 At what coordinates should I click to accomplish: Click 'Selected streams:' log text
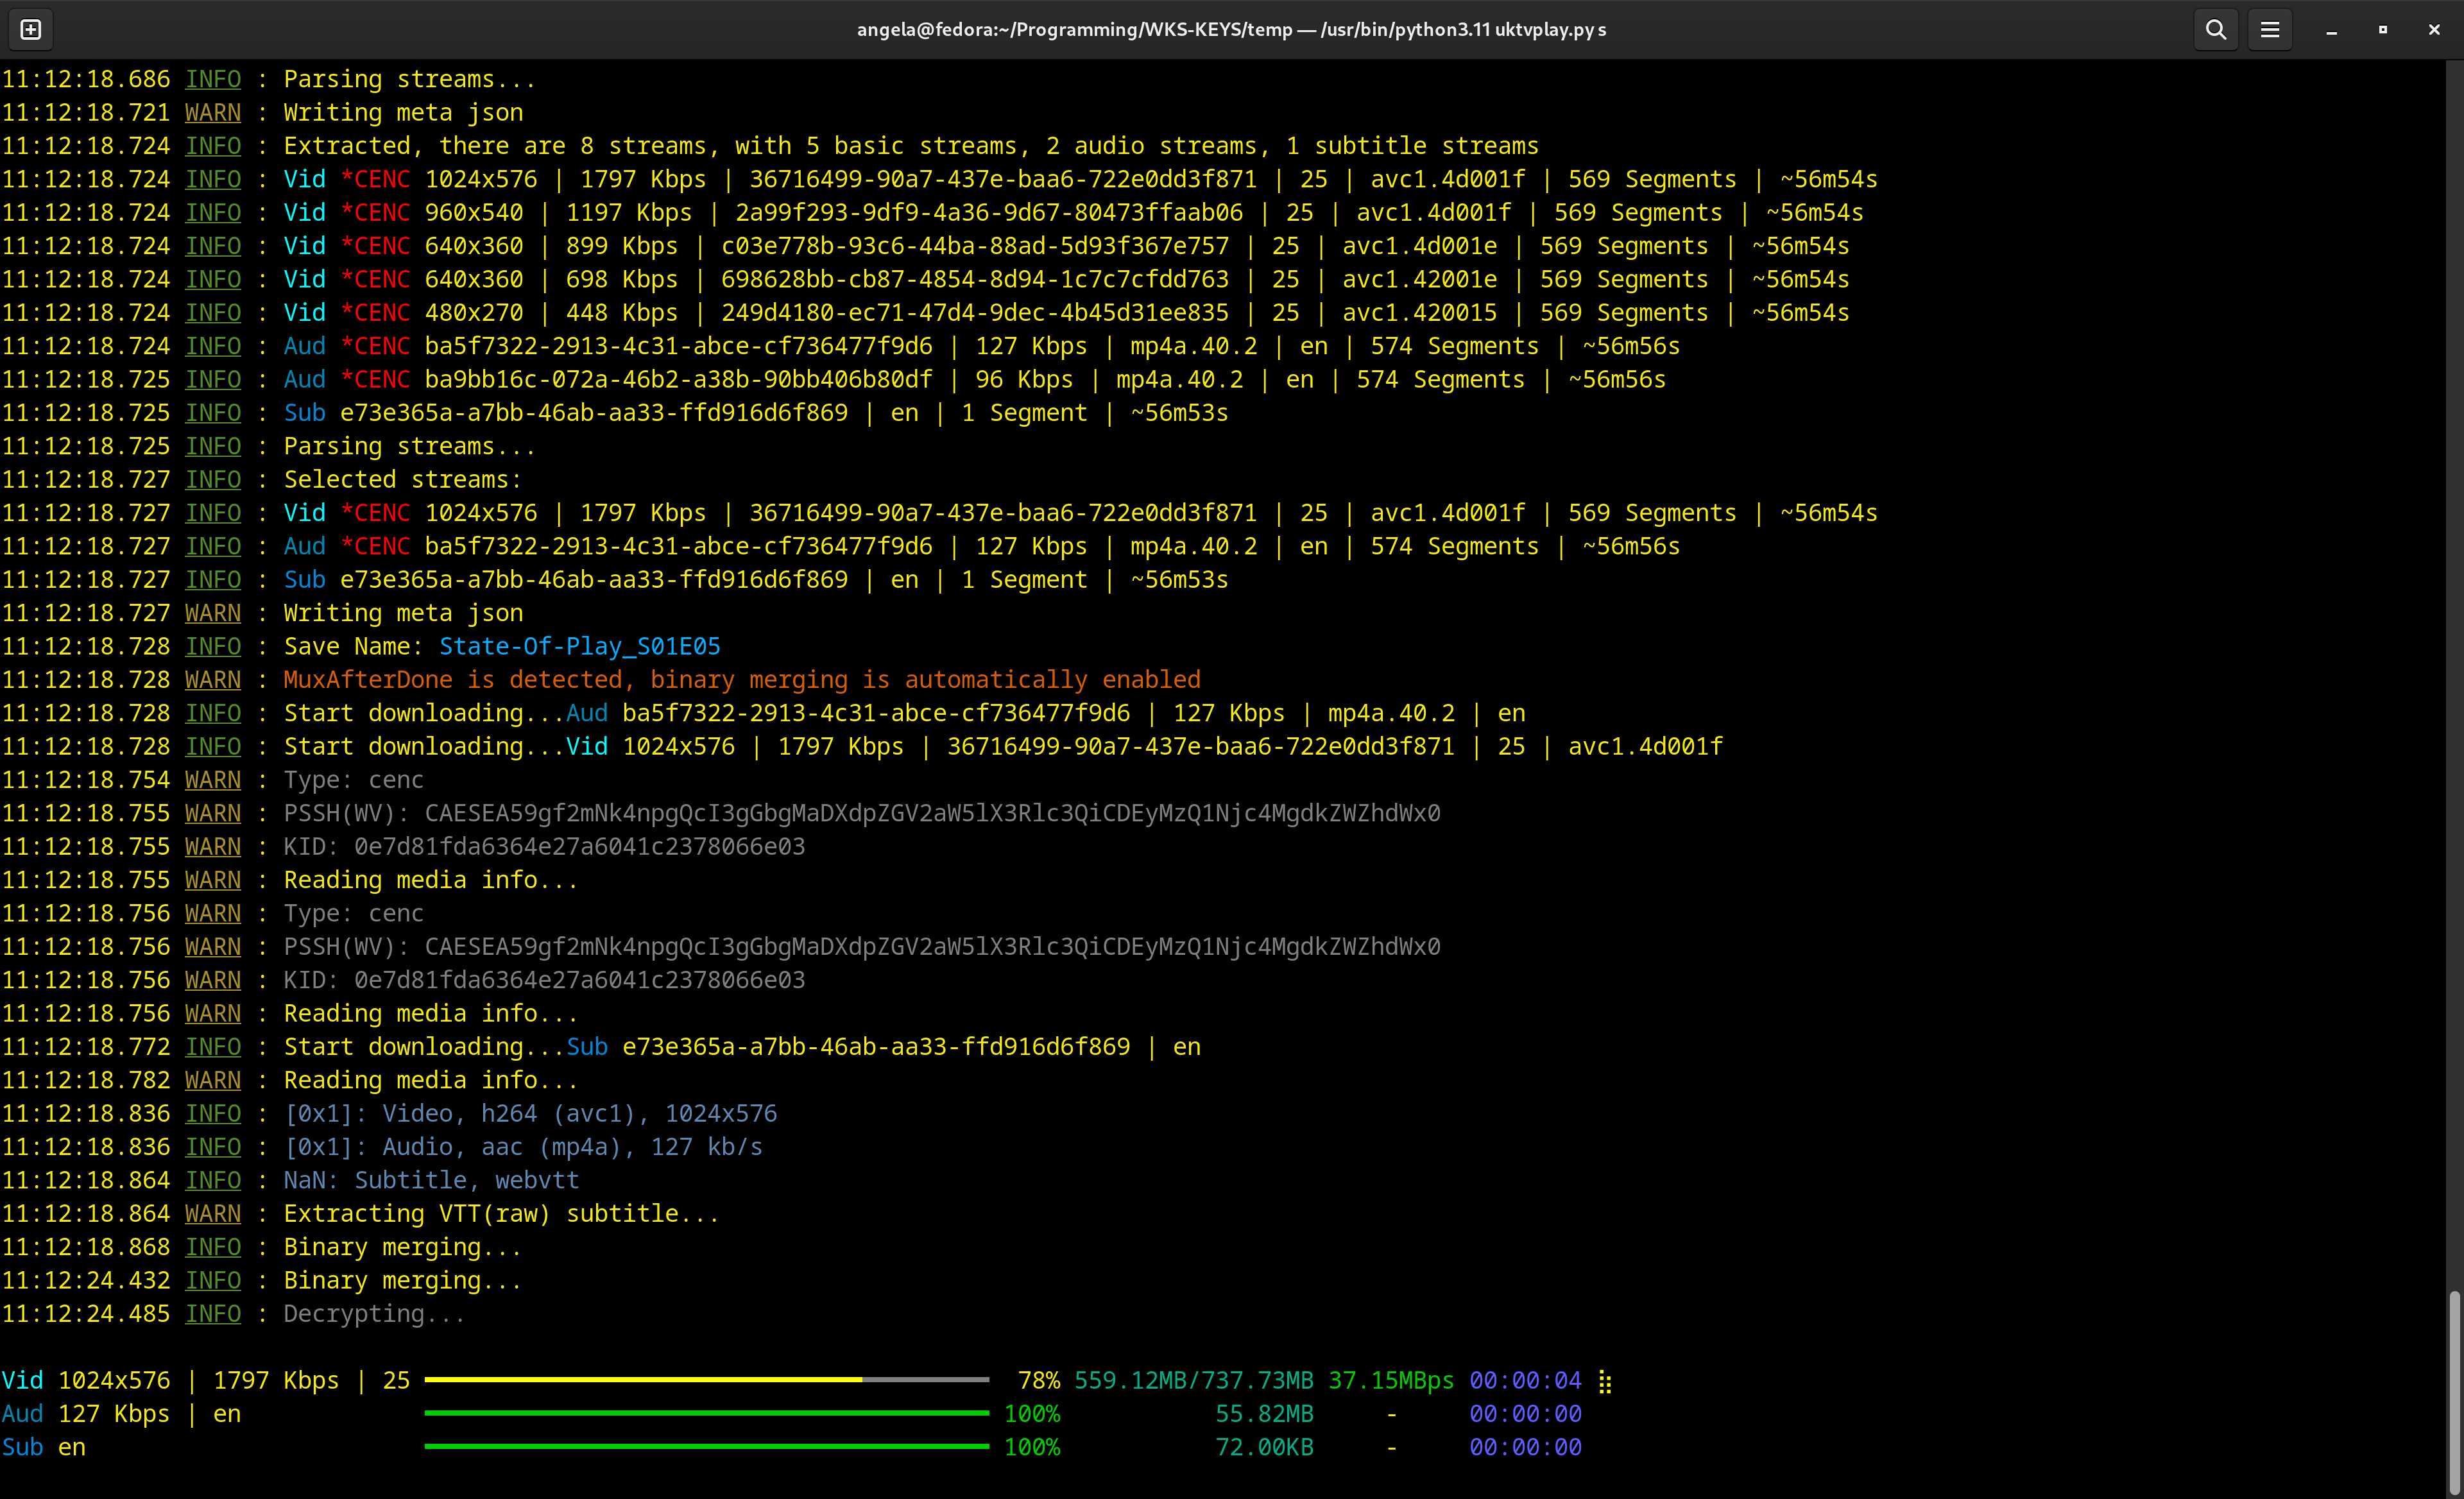pos(402,480)
